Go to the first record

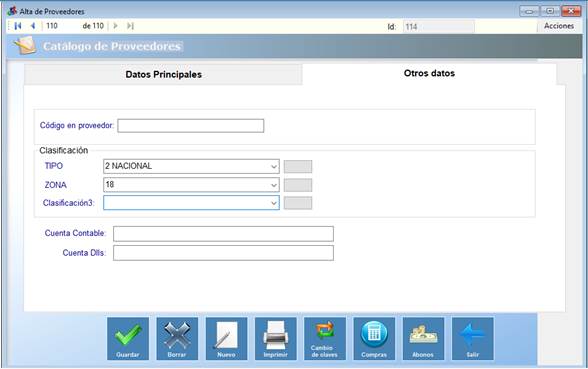click(18, 26)
